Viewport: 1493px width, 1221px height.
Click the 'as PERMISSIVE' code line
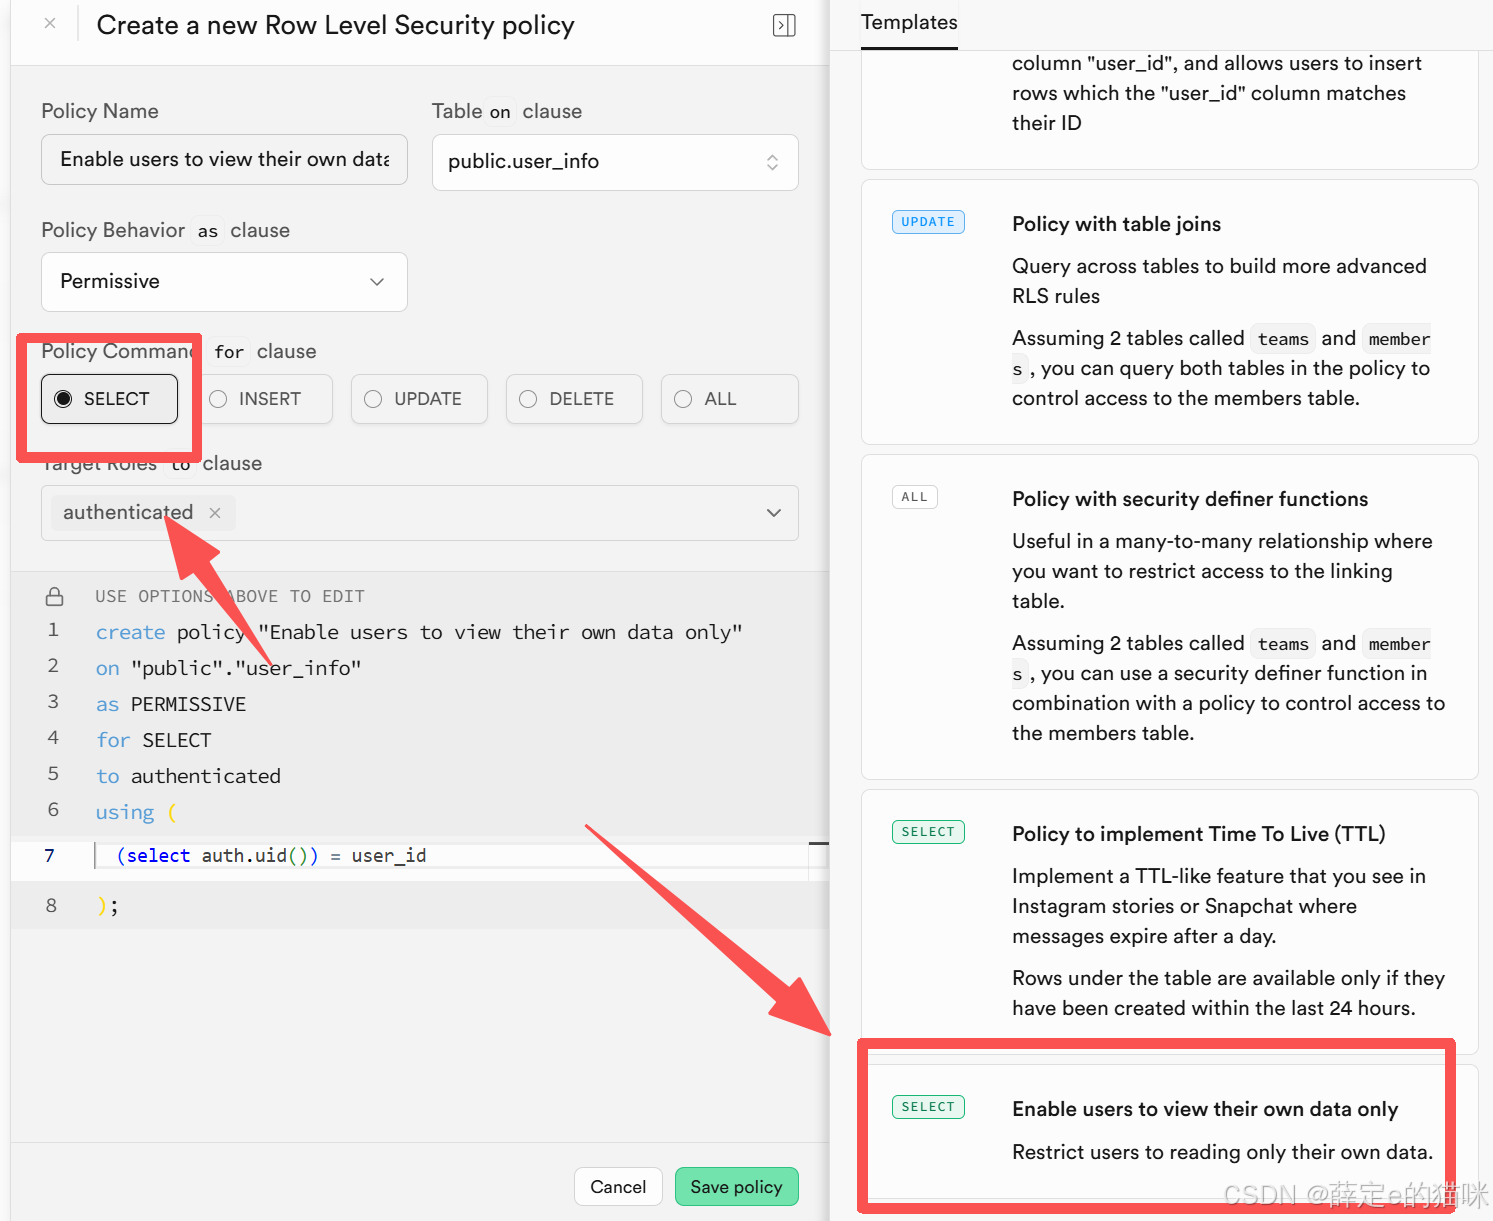coord(171,705)
